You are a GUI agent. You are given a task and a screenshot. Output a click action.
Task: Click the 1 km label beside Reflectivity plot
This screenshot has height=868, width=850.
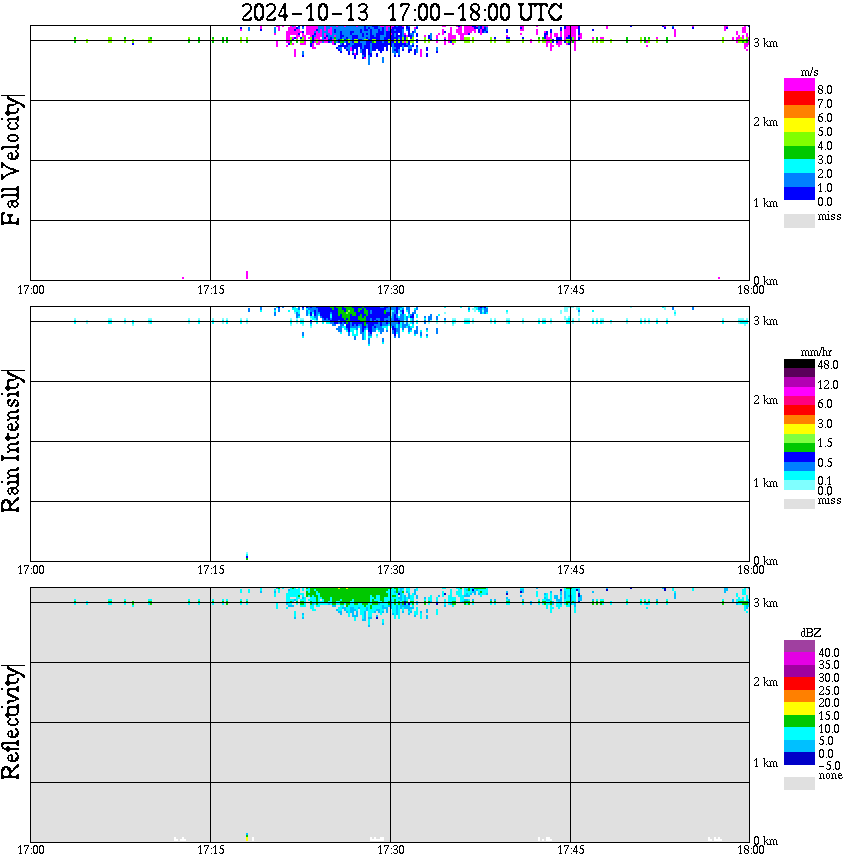(x=765, y=763)
